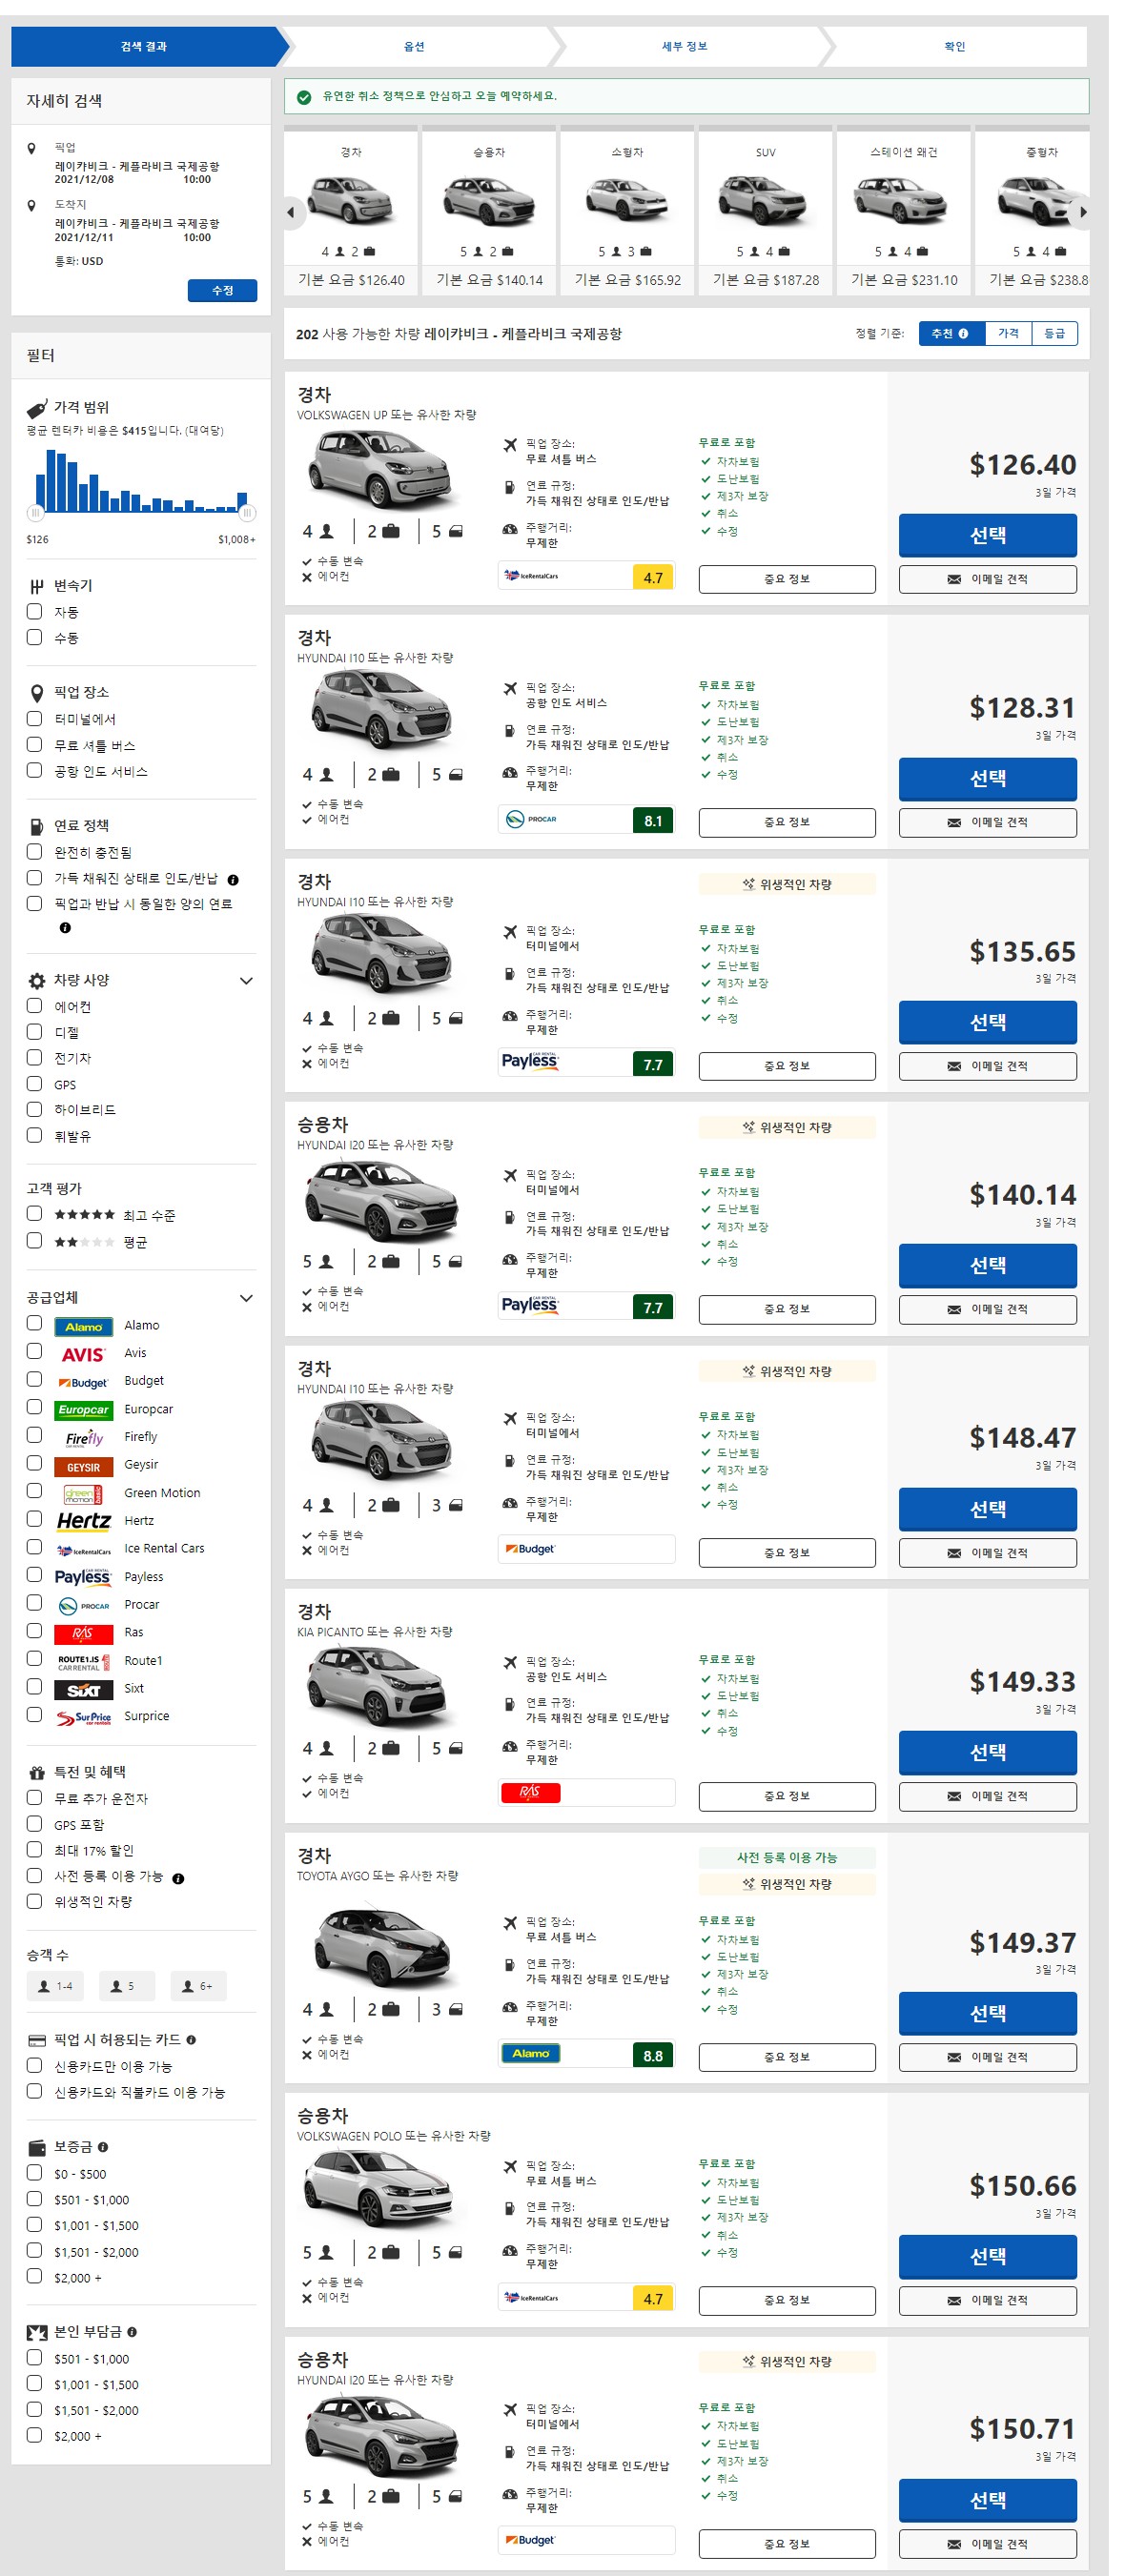Select the 6+ passengers icon button

(197, 1985)
